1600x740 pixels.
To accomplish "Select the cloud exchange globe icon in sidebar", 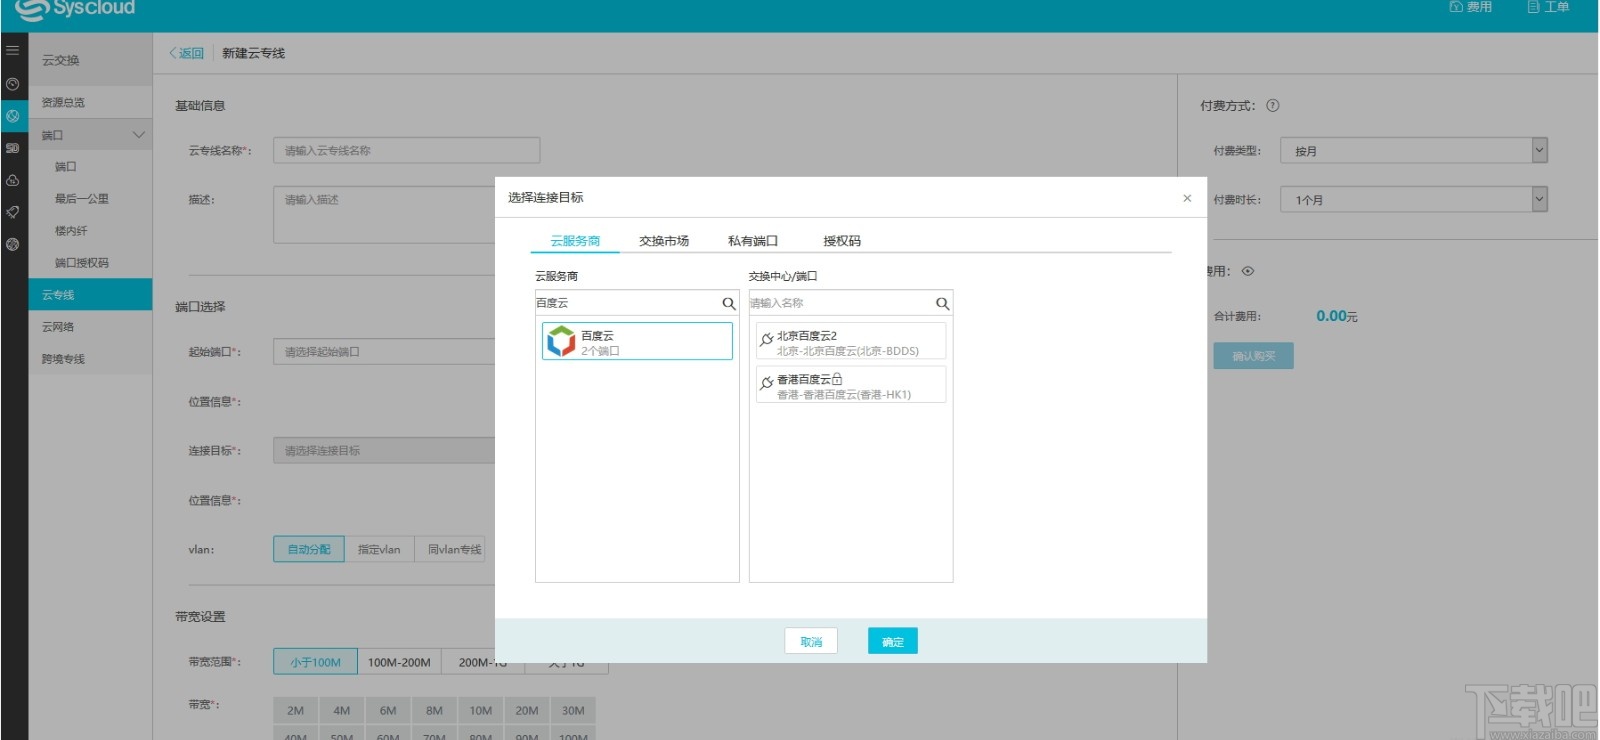I will tap(13, 116).
